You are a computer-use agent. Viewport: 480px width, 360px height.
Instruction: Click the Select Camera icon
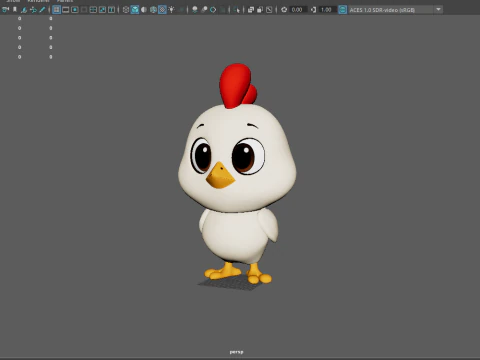click(5, 10)
